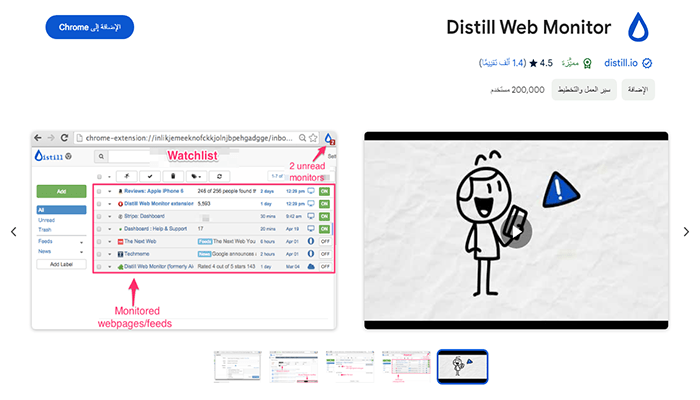The width and height of the screenshot is (700, 400).
Task: Click the green featured label text
Action: 570,63
